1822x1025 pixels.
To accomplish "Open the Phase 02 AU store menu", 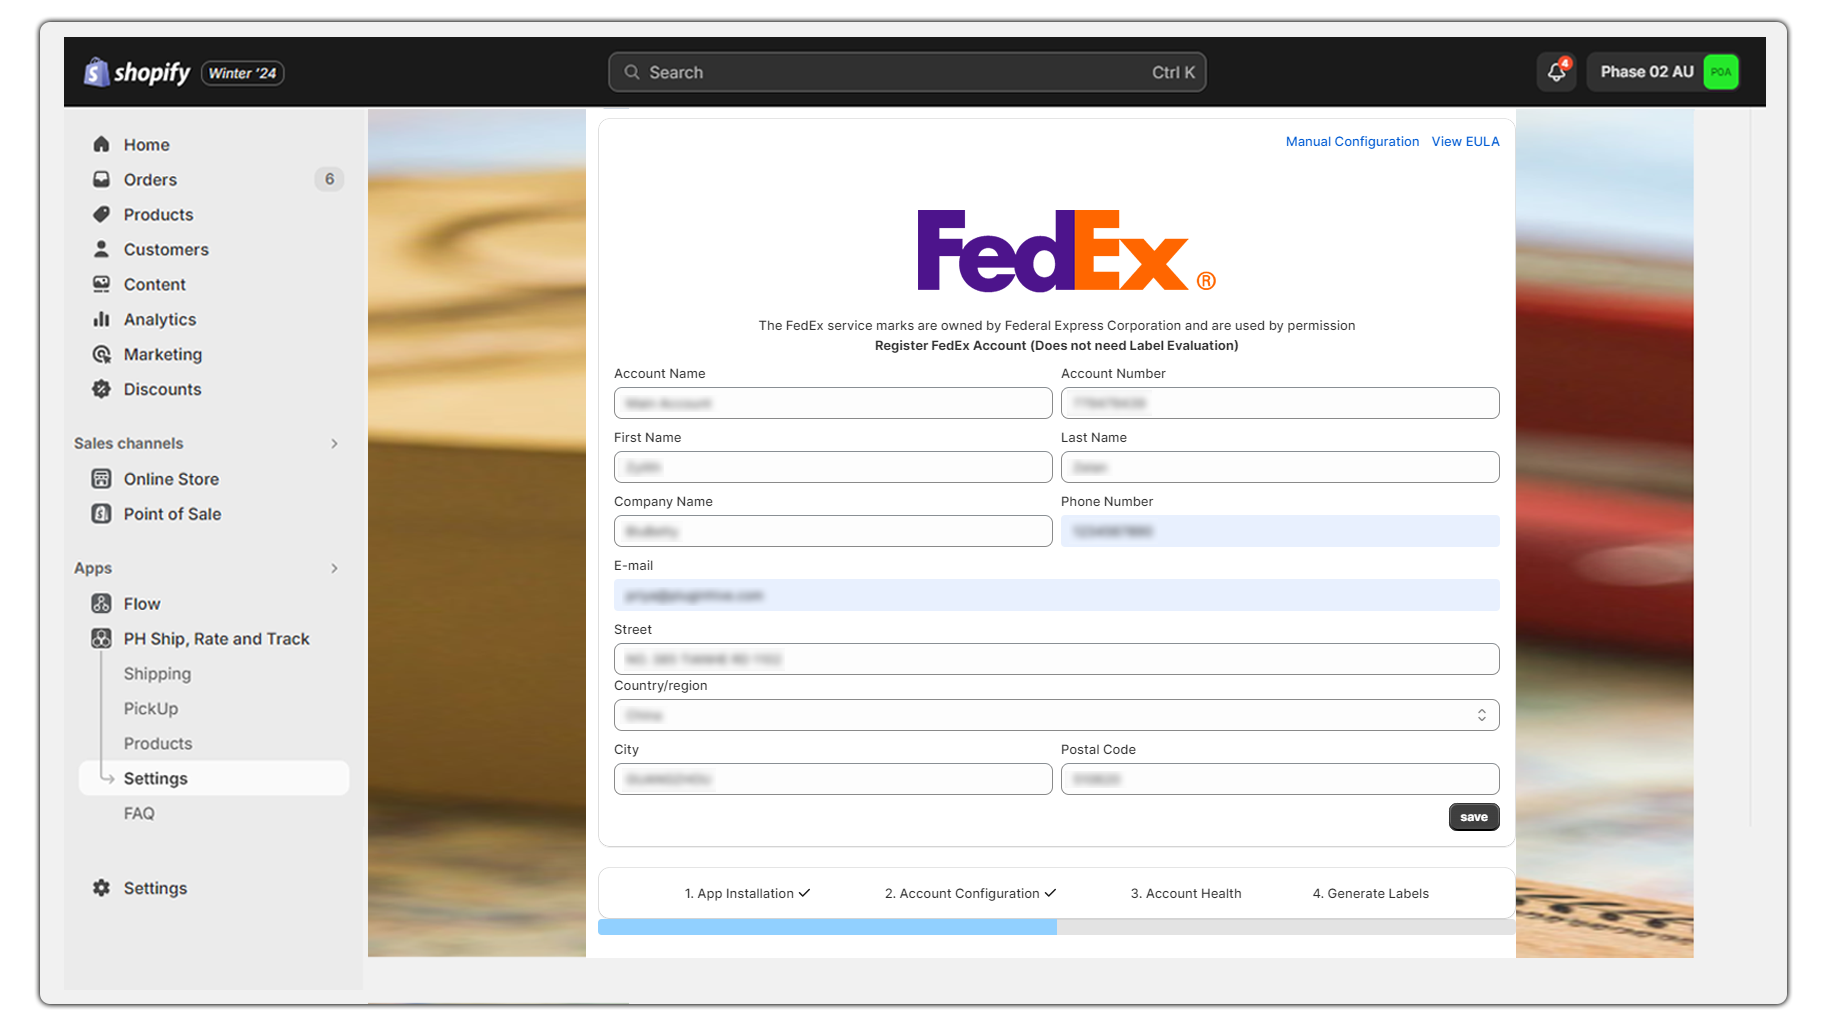I will pos(1663,72).
